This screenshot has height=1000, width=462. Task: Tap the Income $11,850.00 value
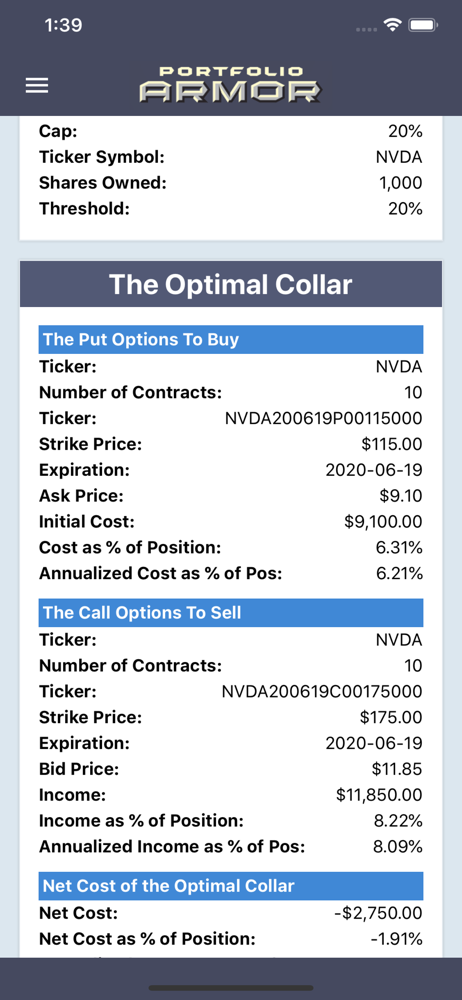pyautogui.click(x=379, y=795)
